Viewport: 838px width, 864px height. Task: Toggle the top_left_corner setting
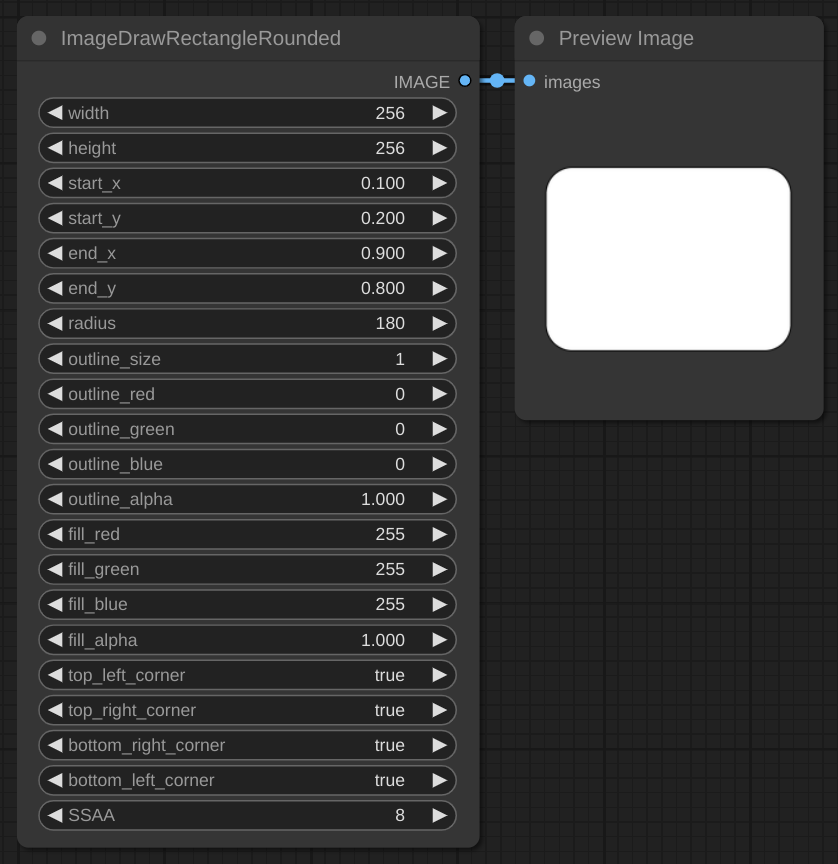[x=247, y=675]
